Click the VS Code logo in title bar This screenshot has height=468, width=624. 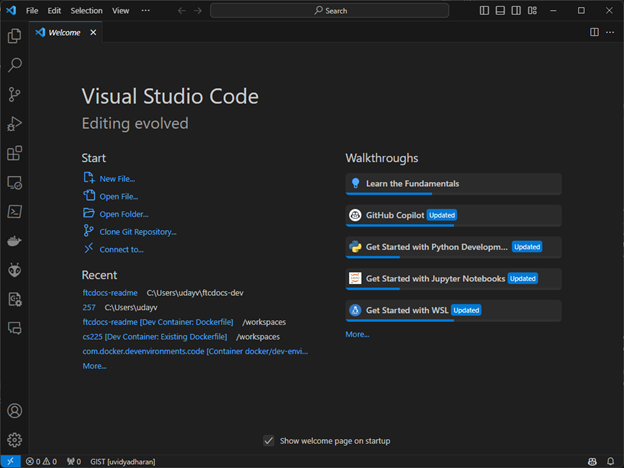click(x=11, y=10)
